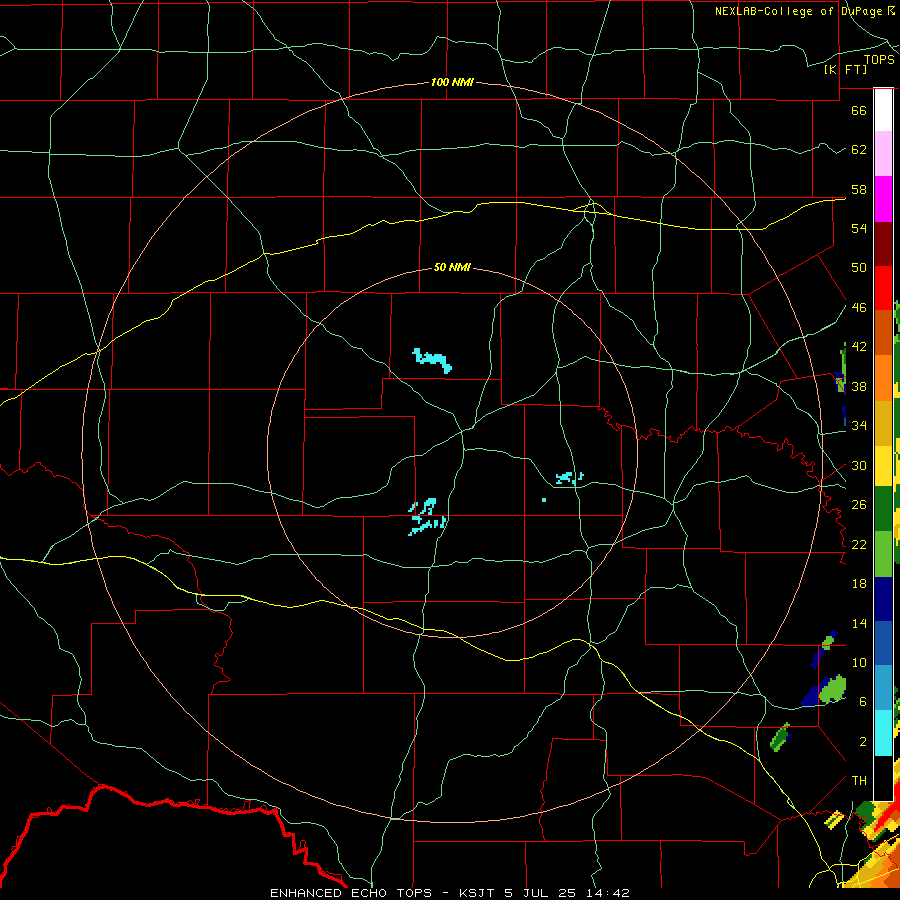Click the 50 NMI range ring label
Image resolution: width=900 pixels, height=900 pixels.
pyautogui.click(x=452, y=267)
